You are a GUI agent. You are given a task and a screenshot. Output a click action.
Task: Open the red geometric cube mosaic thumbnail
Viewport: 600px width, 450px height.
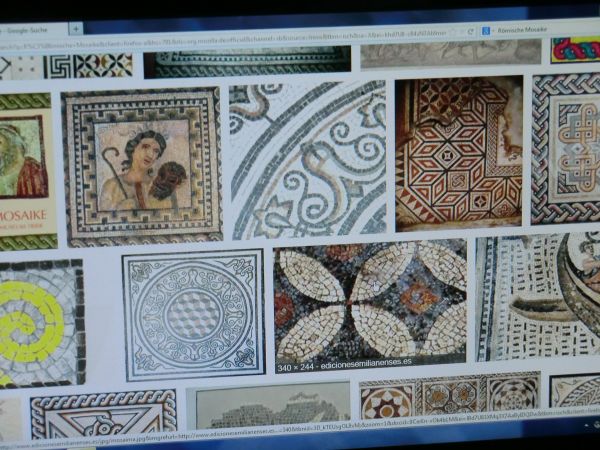[x=459, y=153]
